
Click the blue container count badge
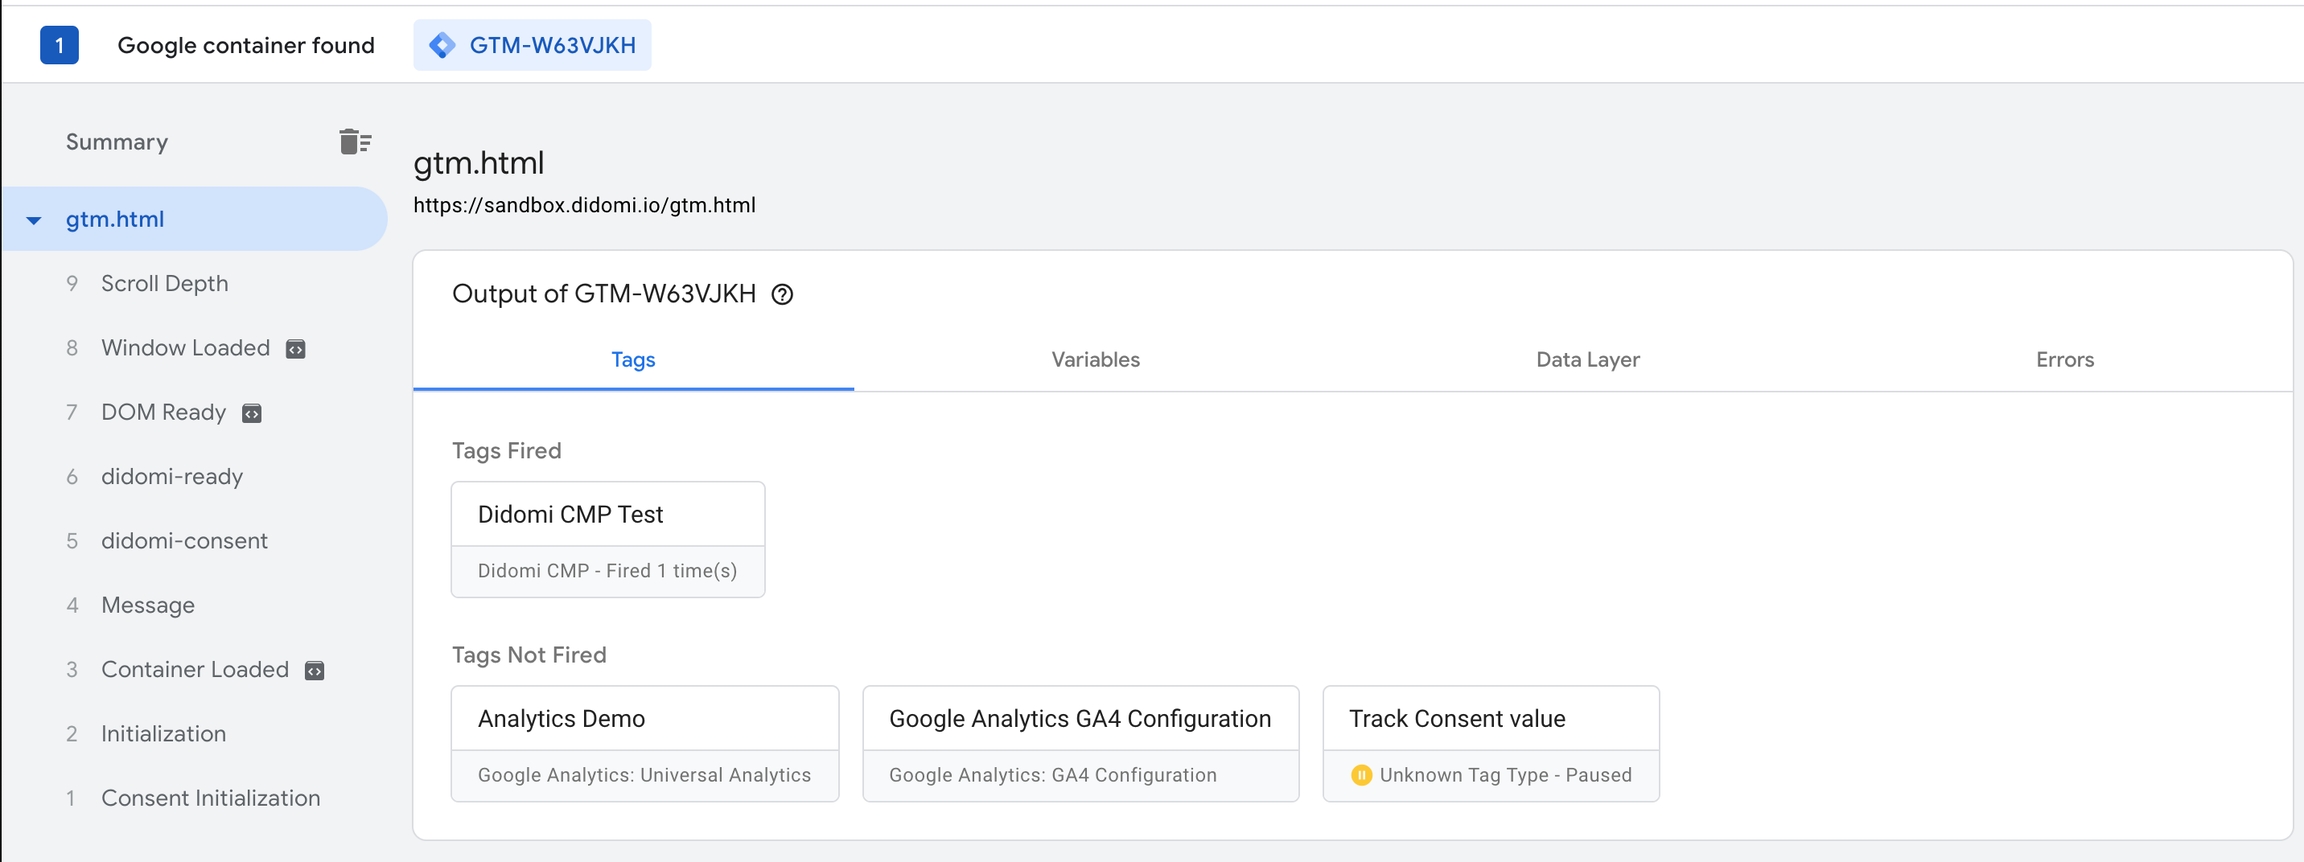click(59, 45)
